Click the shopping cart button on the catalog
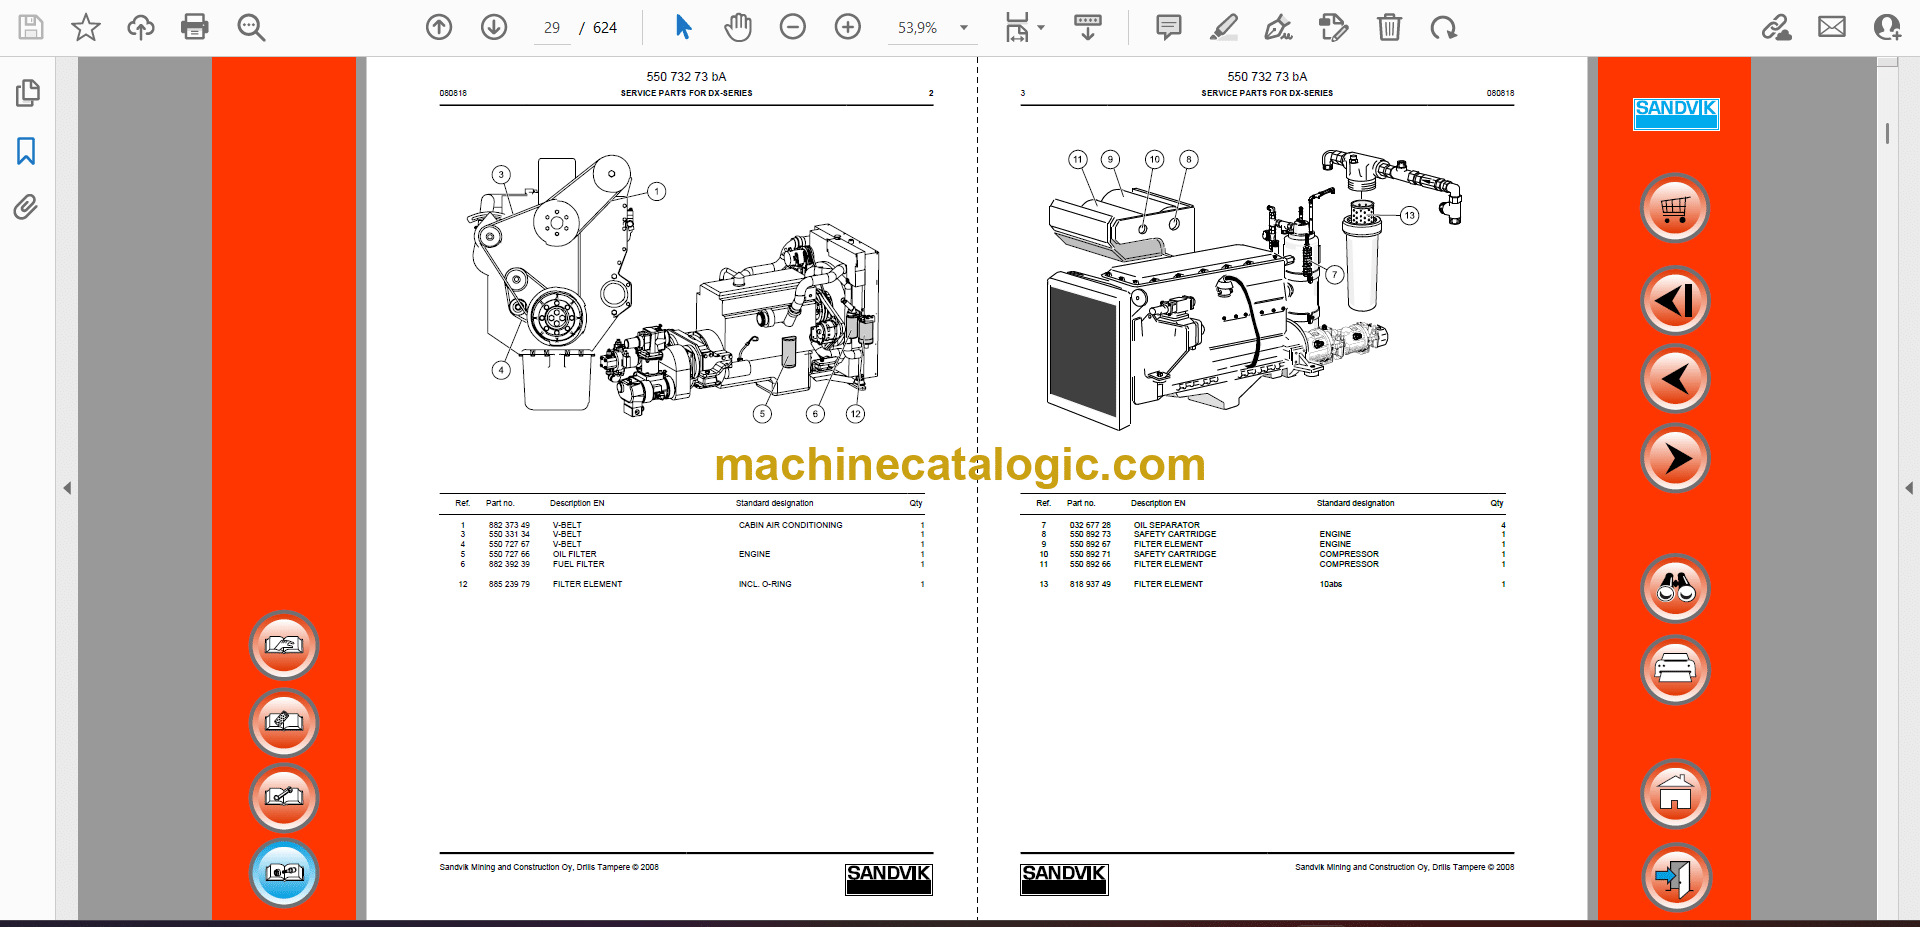The height and width of the screenshot is (927, 1920). click(1675, 208)
